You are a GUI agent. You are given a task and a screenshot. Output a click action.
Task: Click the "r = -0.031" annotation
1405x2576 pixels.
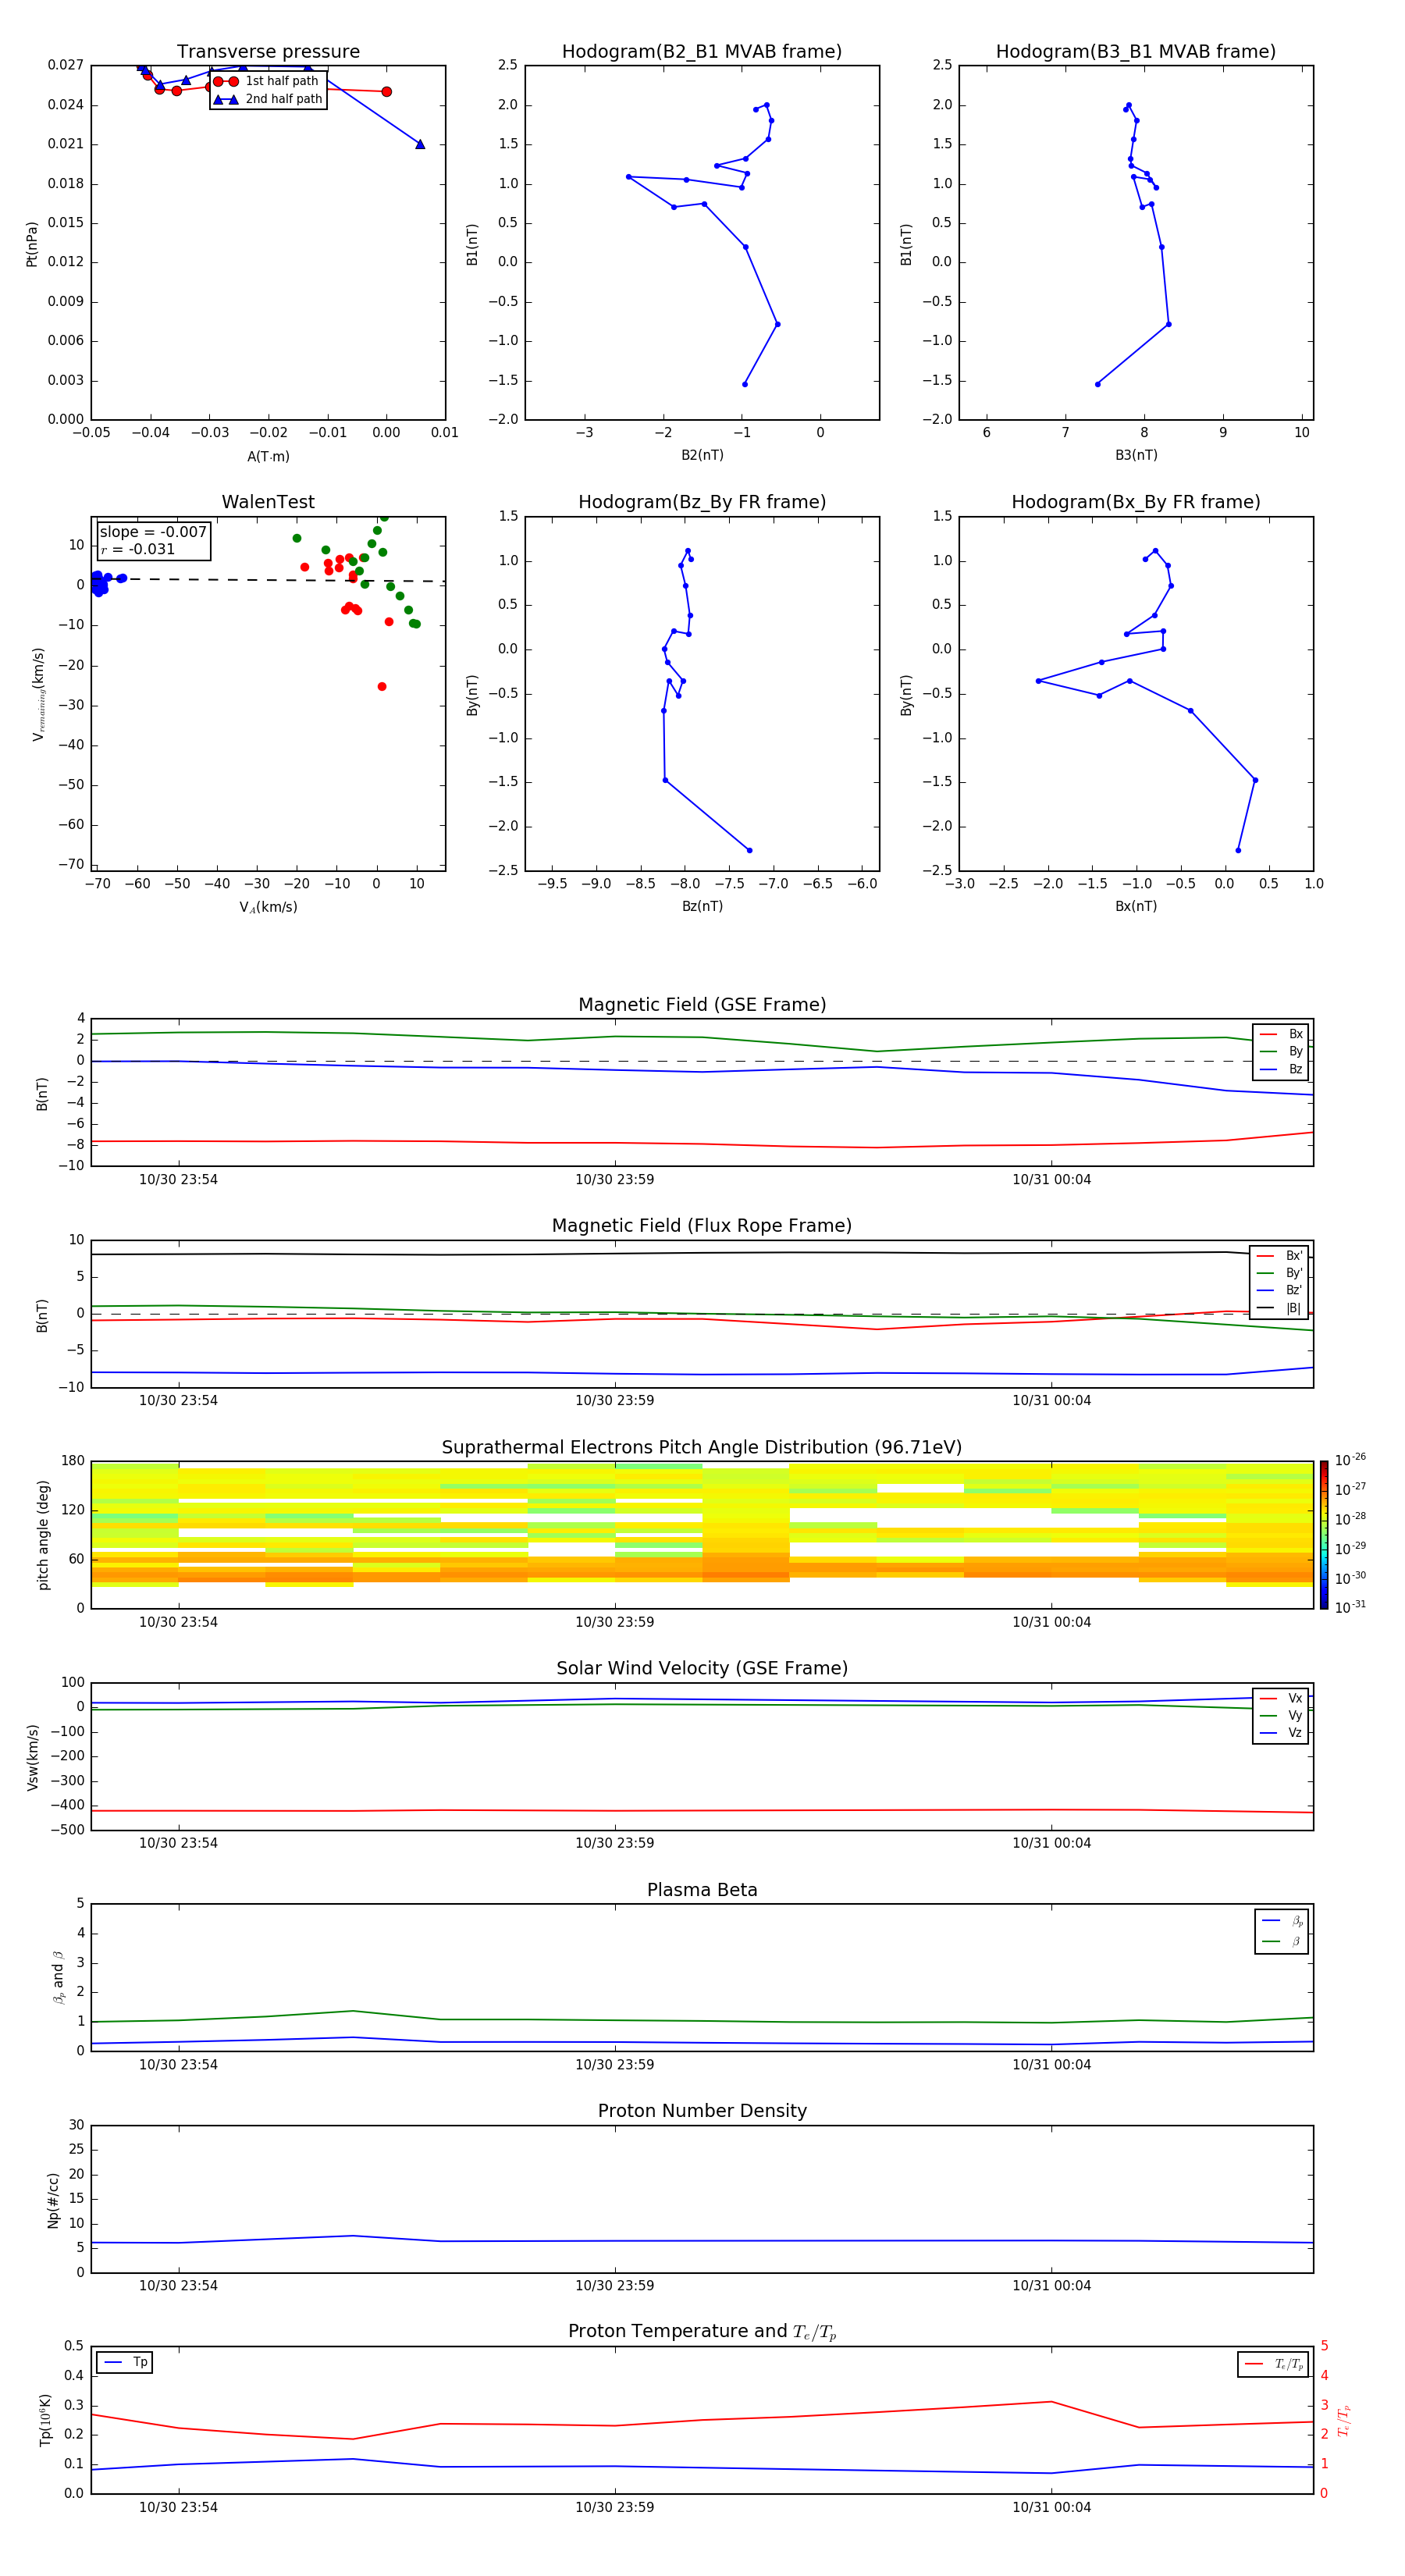point(138,549)
